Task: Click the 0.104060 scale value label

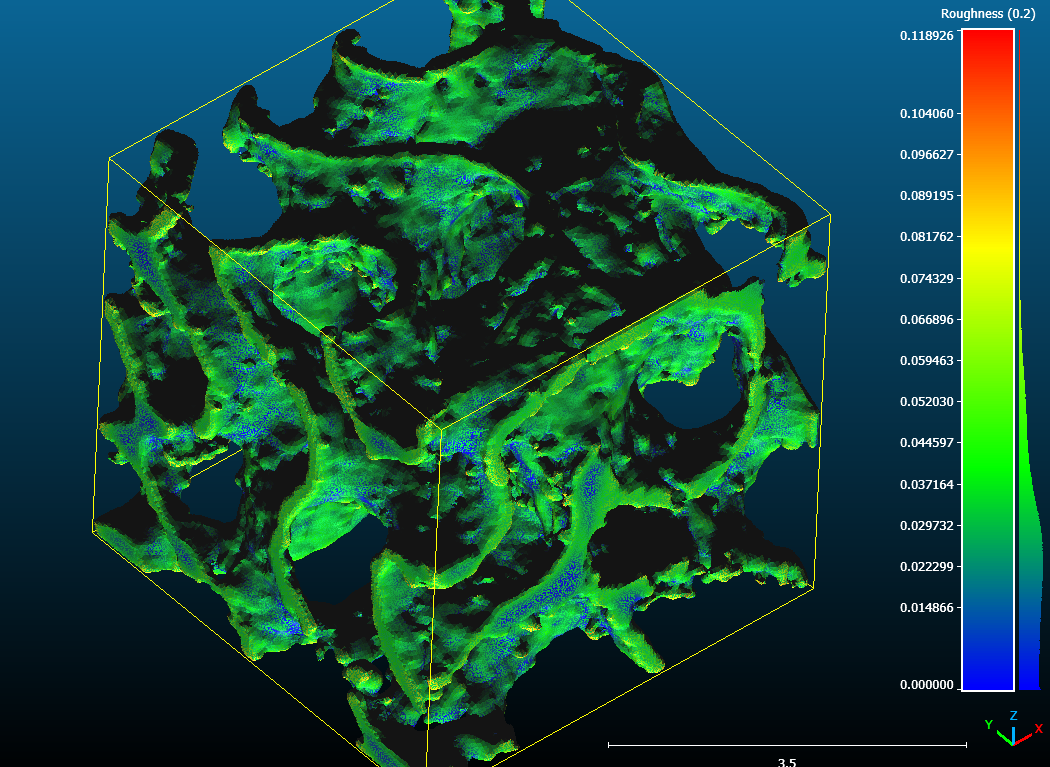Action: pyautogui.click(x=926, y=113)
